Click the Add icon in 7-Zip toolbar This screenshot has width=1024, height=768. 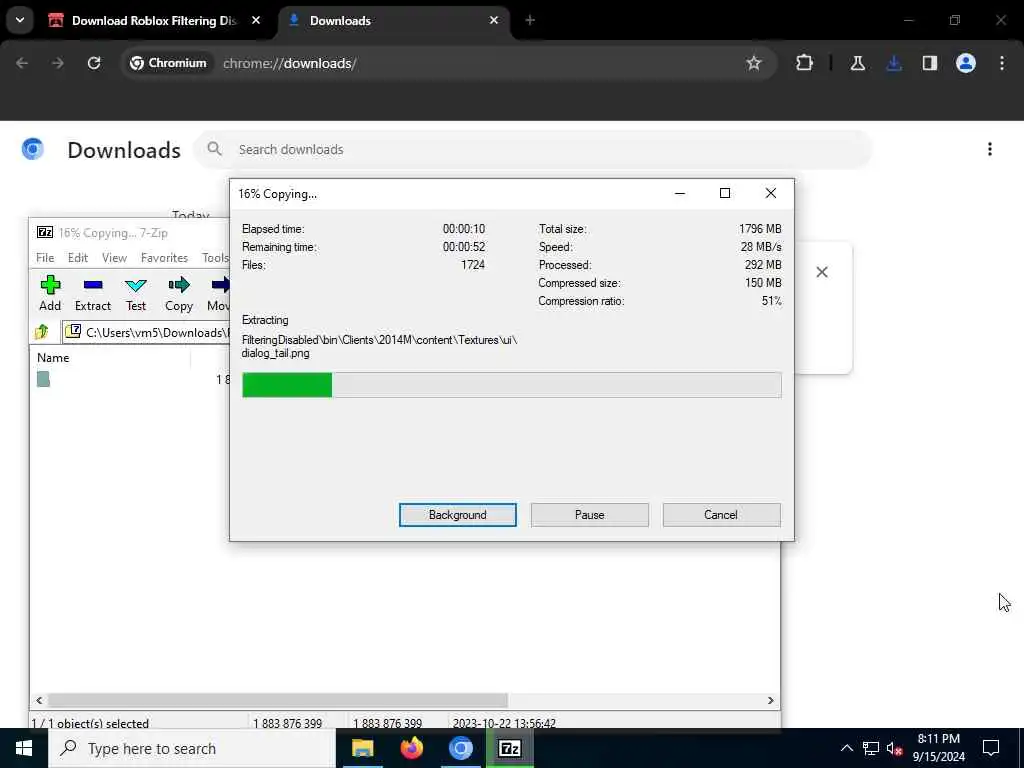coord(50,285)
